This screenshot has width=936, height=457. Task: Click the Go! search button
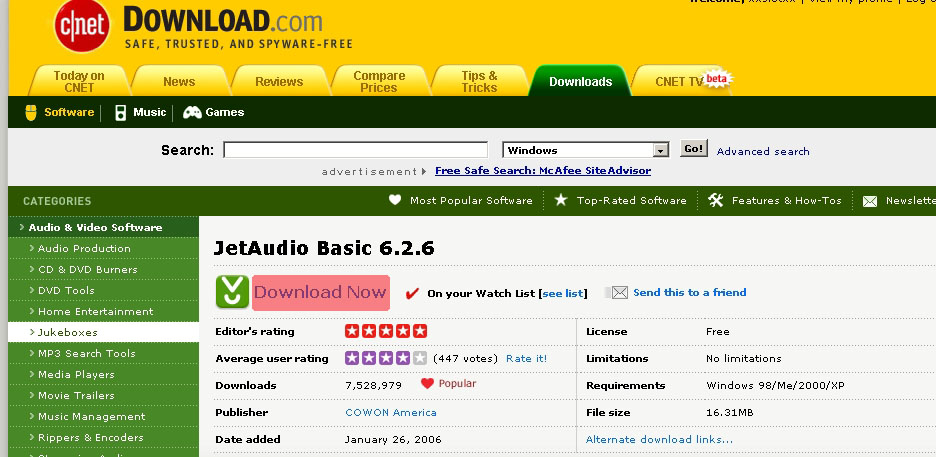pyautogui.click(x=694, y=149)
